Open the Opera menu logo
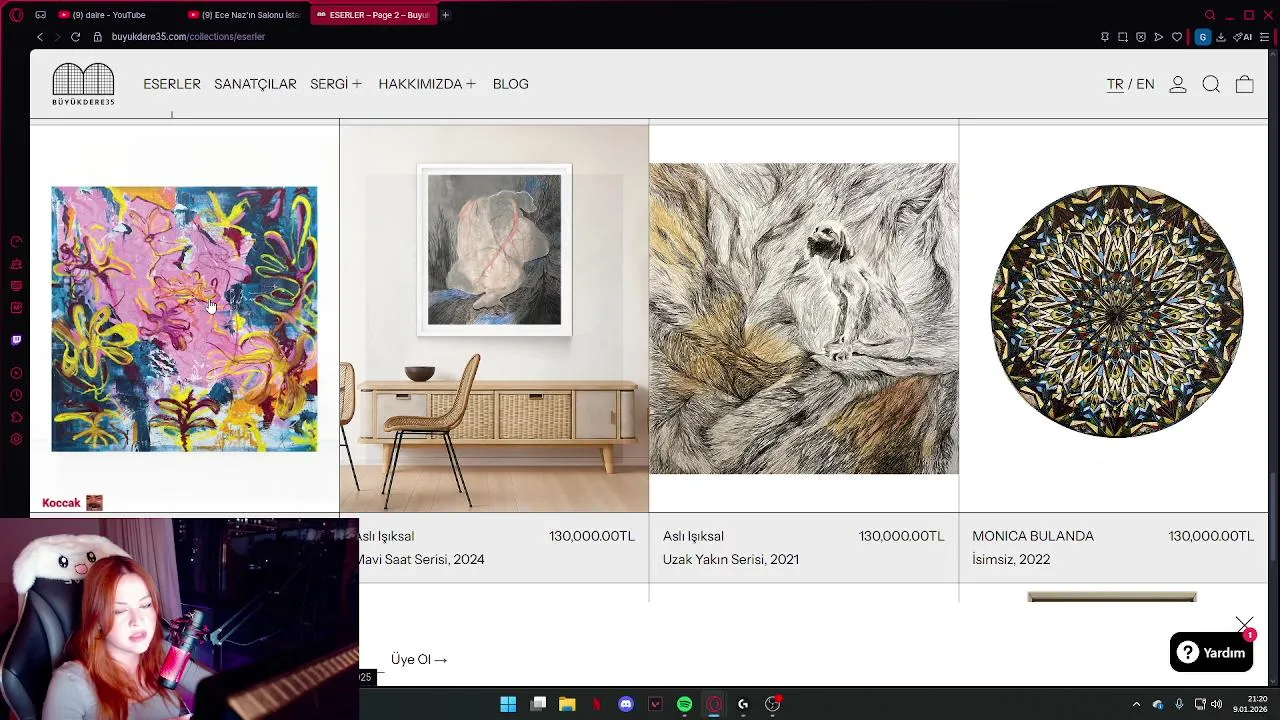The height and width of the screenshot is (720, 1280). pyautogui.click(x=16, y=15)
